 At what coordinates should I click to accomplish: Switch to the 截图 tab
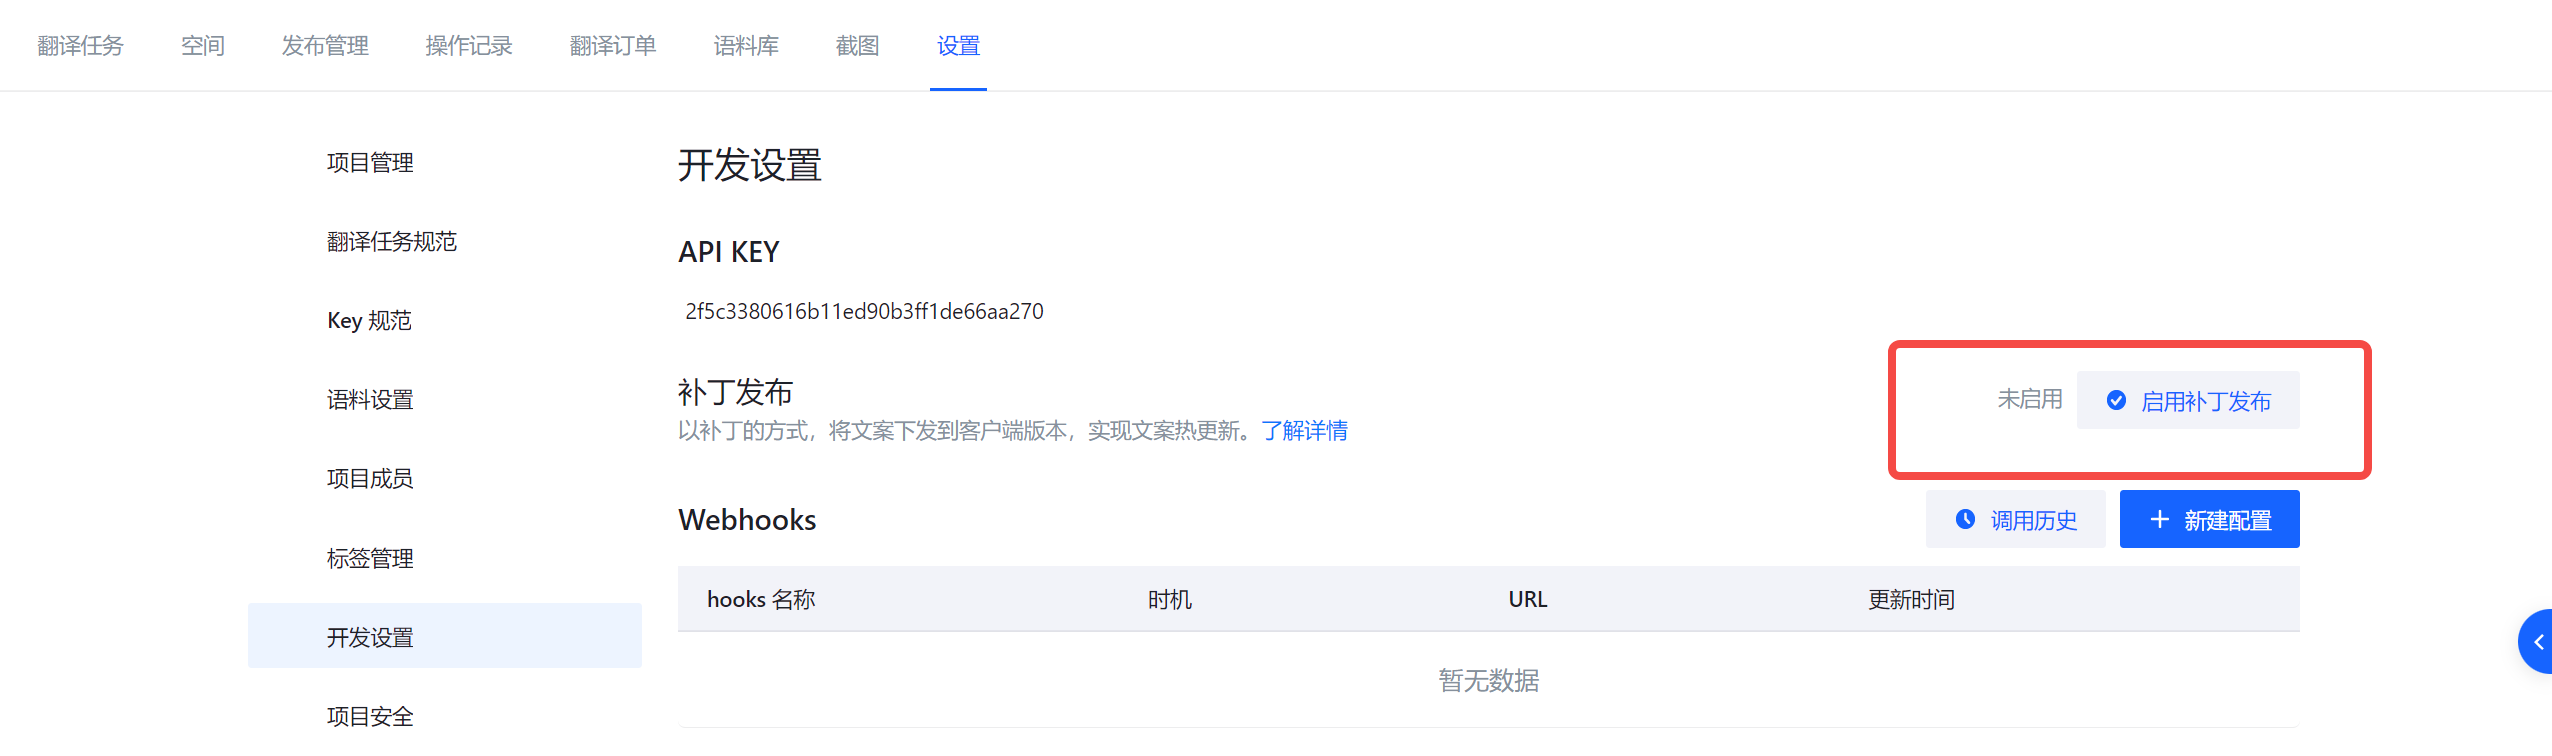pyautogui.click(x=857, y=46)
